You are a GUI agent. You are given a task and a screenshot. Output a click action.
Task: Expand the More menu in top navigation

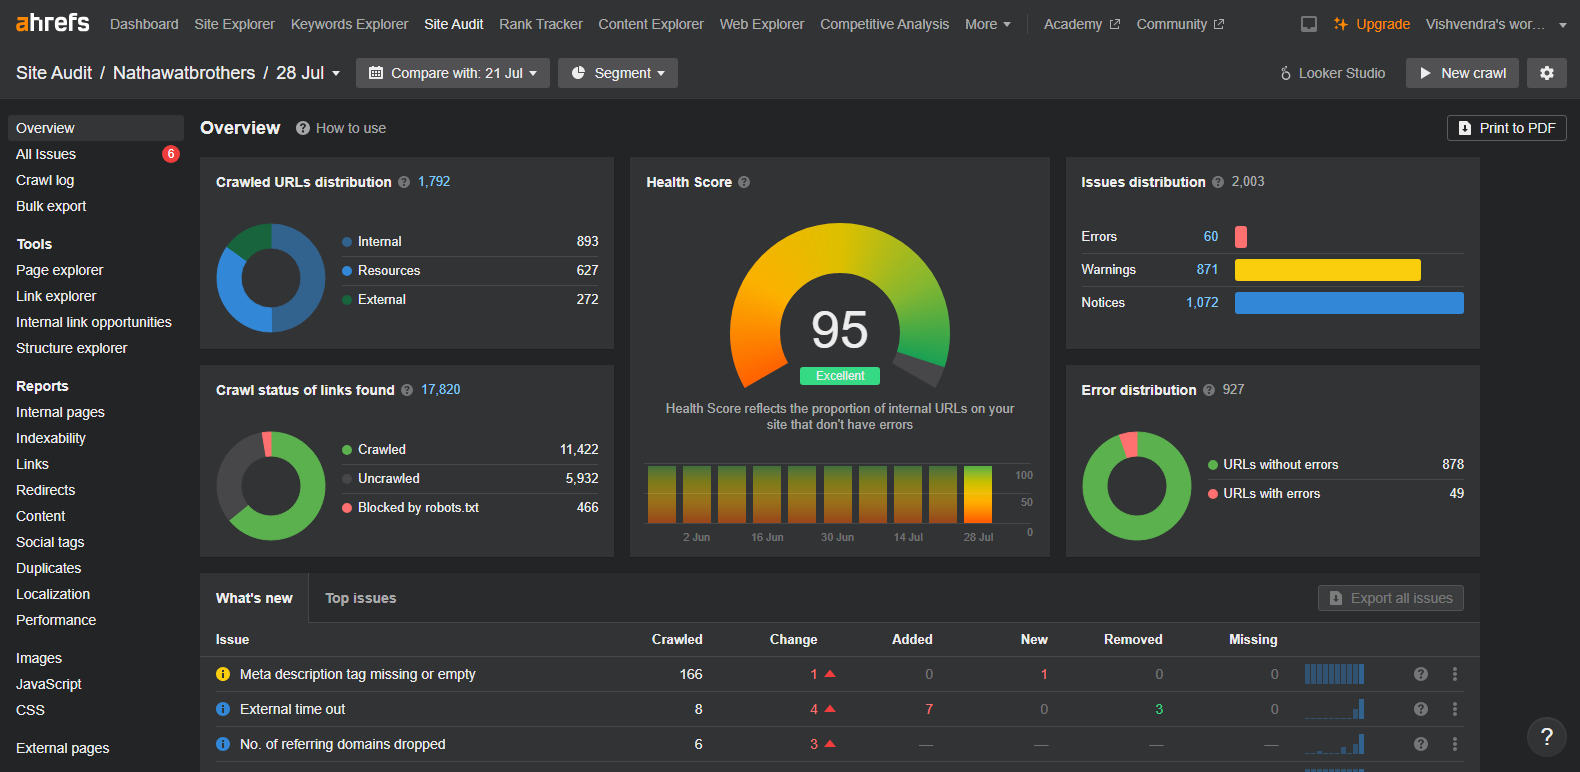click(988, 24)
